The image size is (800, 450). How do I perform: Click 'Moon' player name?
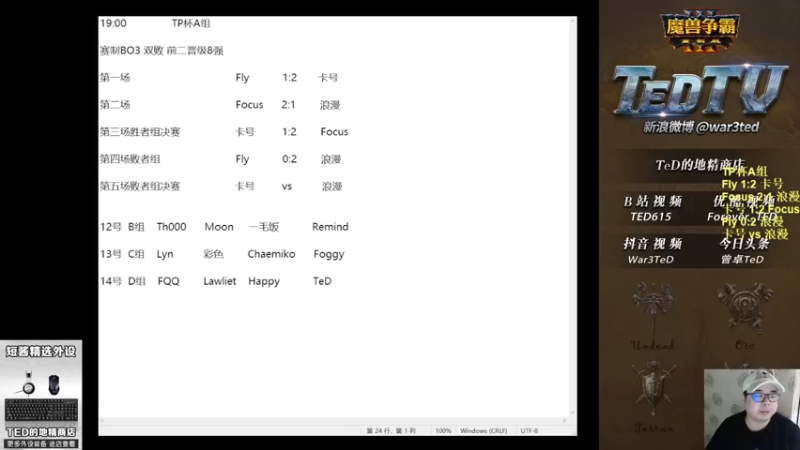[219, 227]
